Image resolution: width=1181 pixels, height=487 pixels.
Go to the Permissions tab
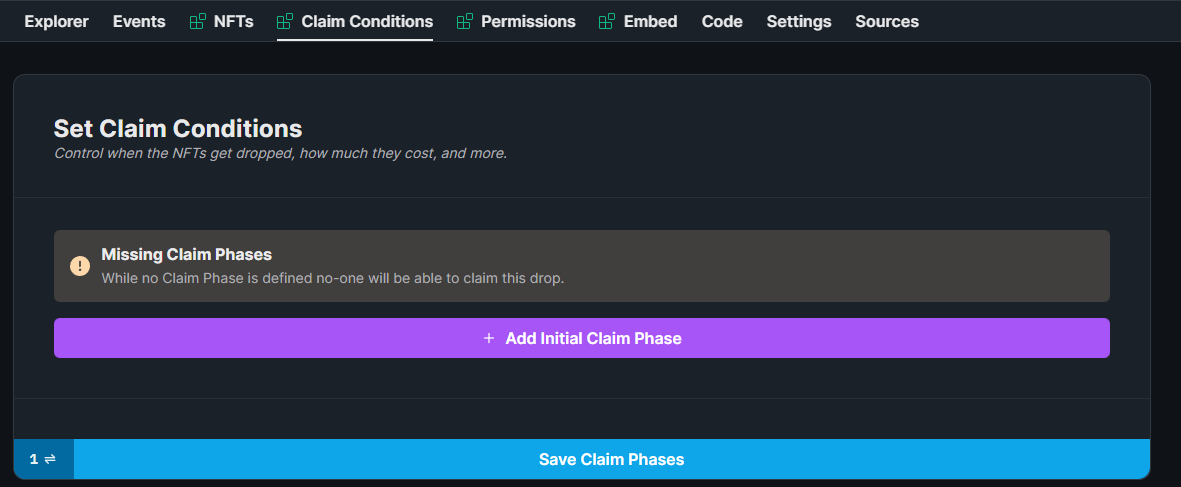coord(528,22)
